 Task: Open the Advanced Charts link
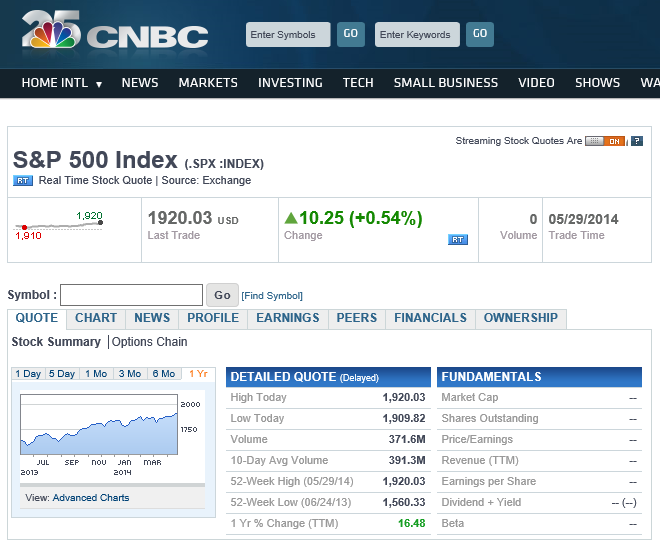(x=91, y=498)
